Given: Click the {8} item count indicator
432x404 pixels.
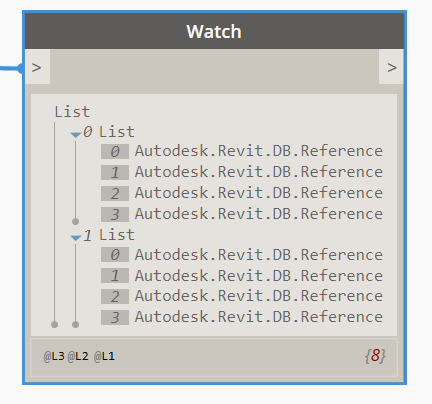Looking at the screenshot, I should [375, 356].
